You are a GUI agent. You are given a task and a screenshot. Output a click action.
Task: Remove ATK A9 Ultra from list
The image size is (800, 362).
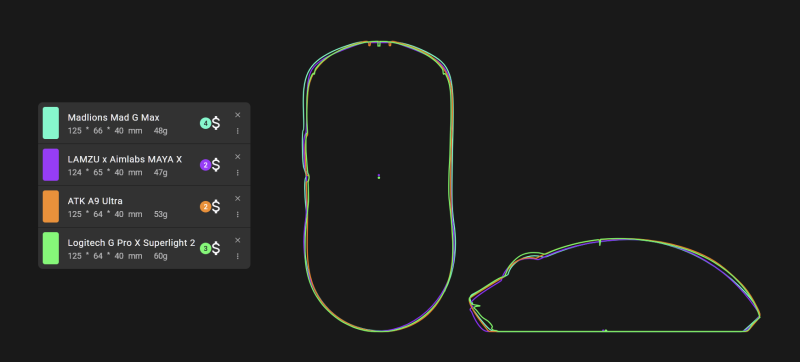(x=237, y=199)
